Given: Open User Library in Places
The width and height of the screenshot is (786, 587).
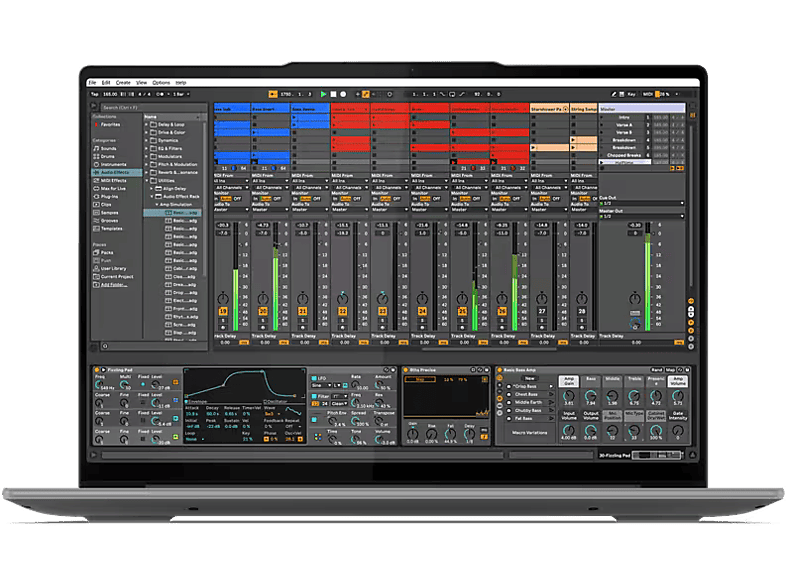Looking at the screenshot, I should [x=113, y=269].
